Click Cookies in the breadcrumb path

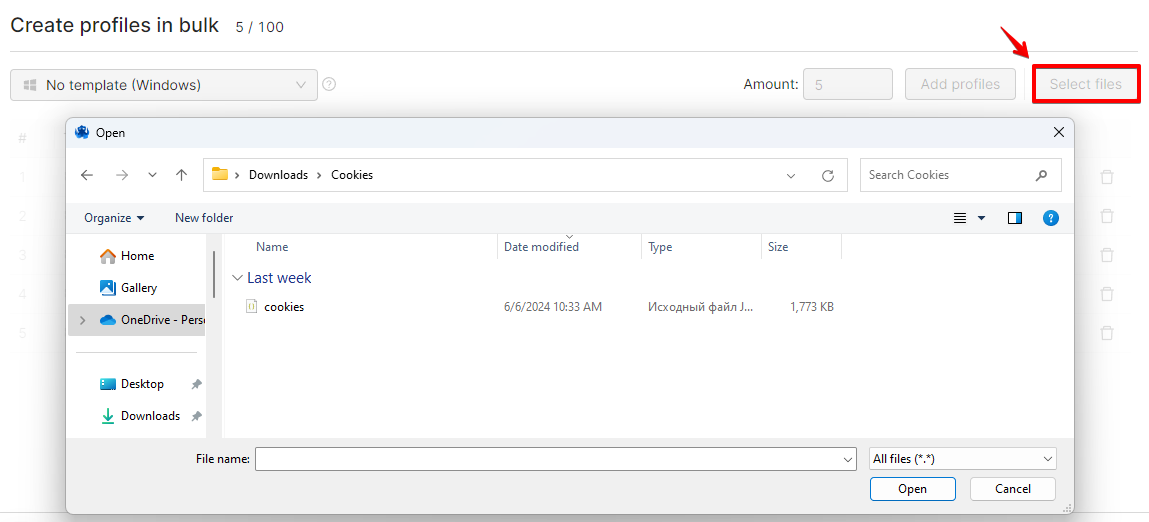pos(352,175)
